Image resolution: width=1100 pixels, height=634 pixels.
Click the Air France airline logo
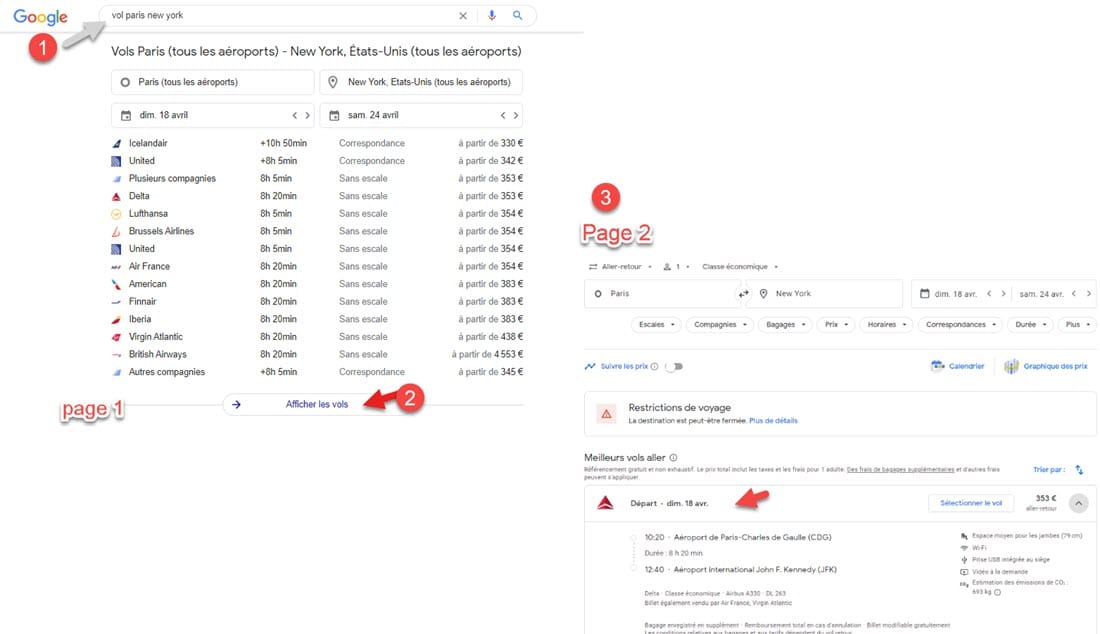pos(116,267)
